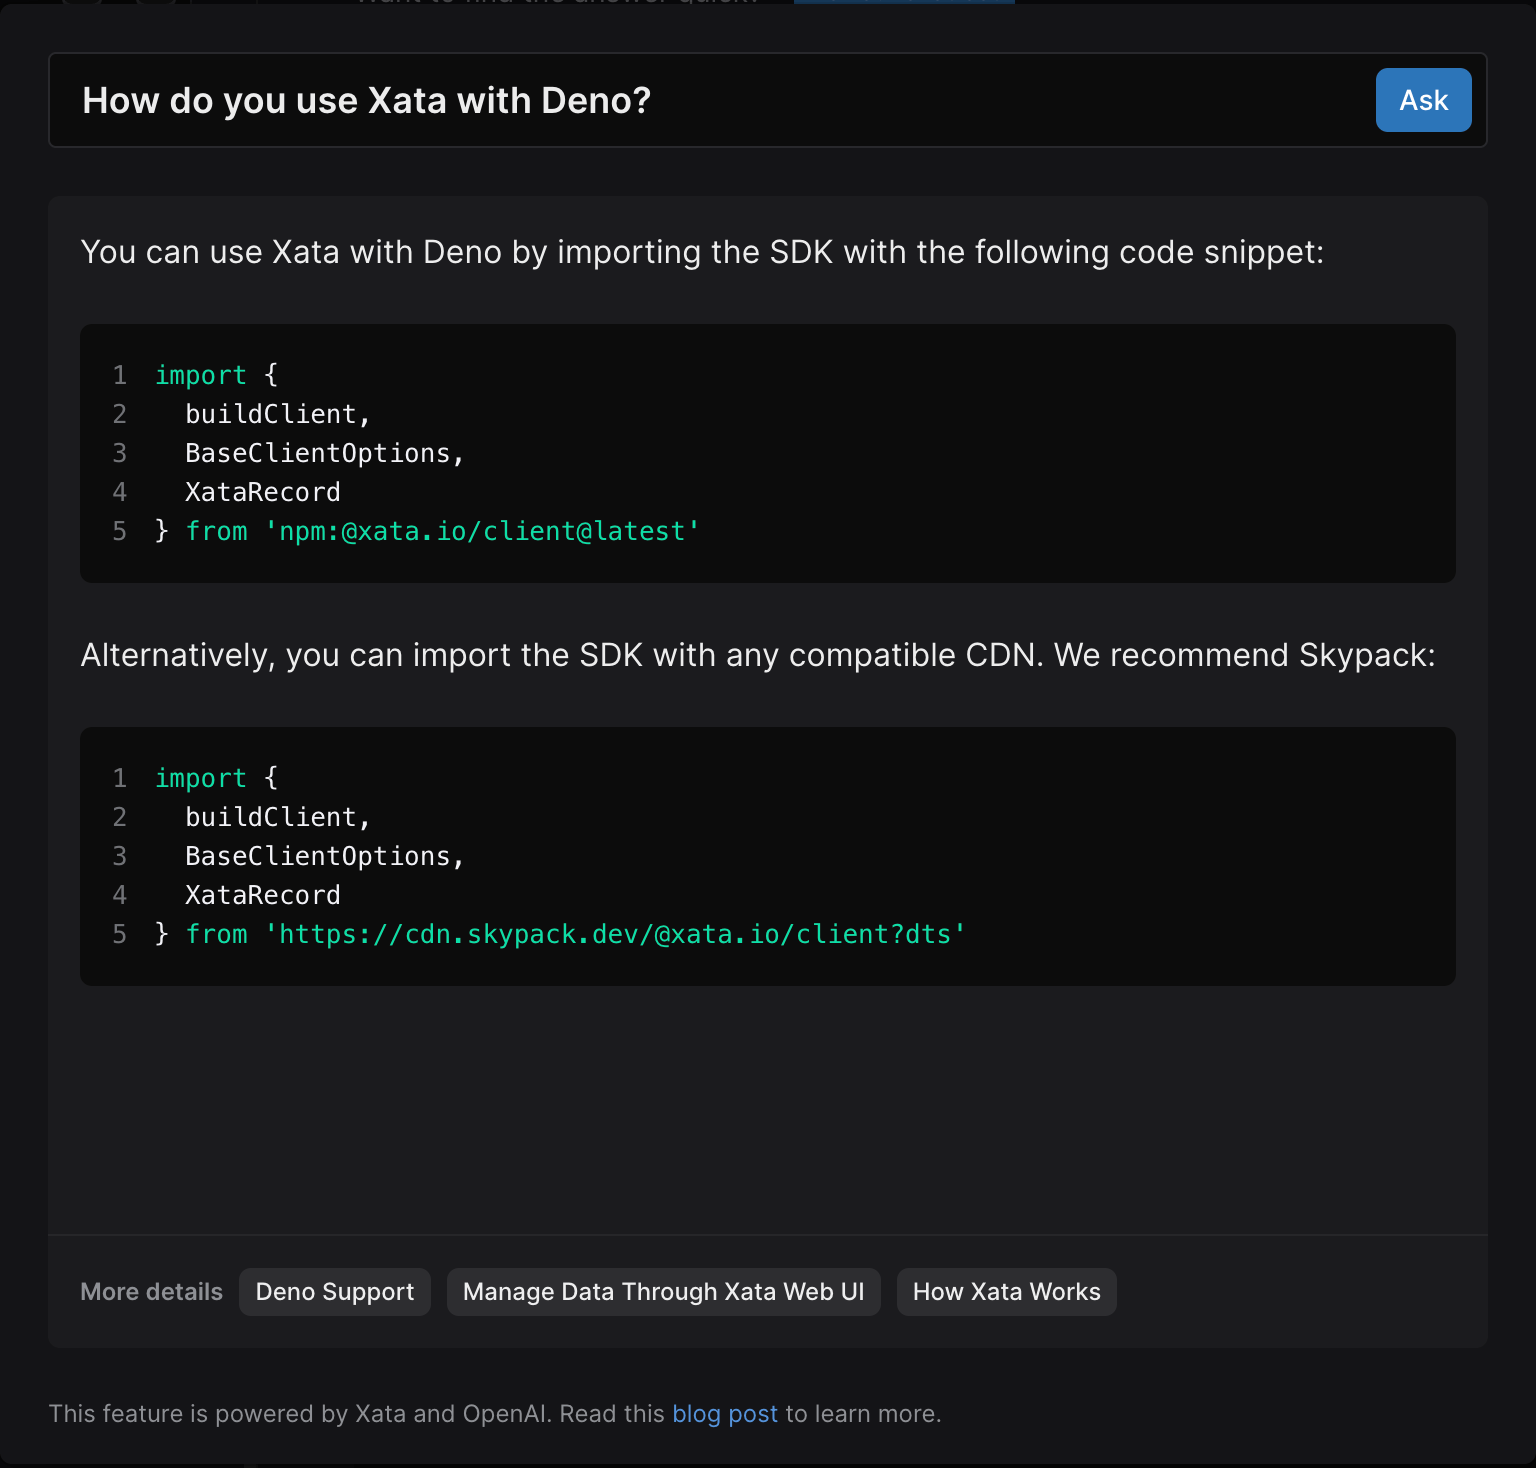
Task: Follow the 'blog post' link
Action: (x=724, y=1414)
